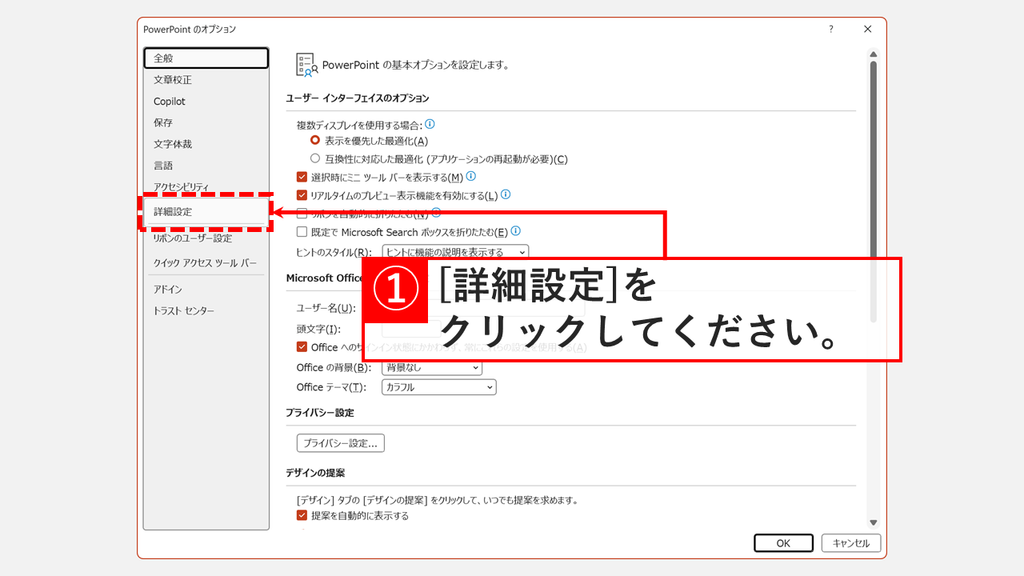Click info icon next to リアルタイムのプレビュー option

[x=505, y=195]
